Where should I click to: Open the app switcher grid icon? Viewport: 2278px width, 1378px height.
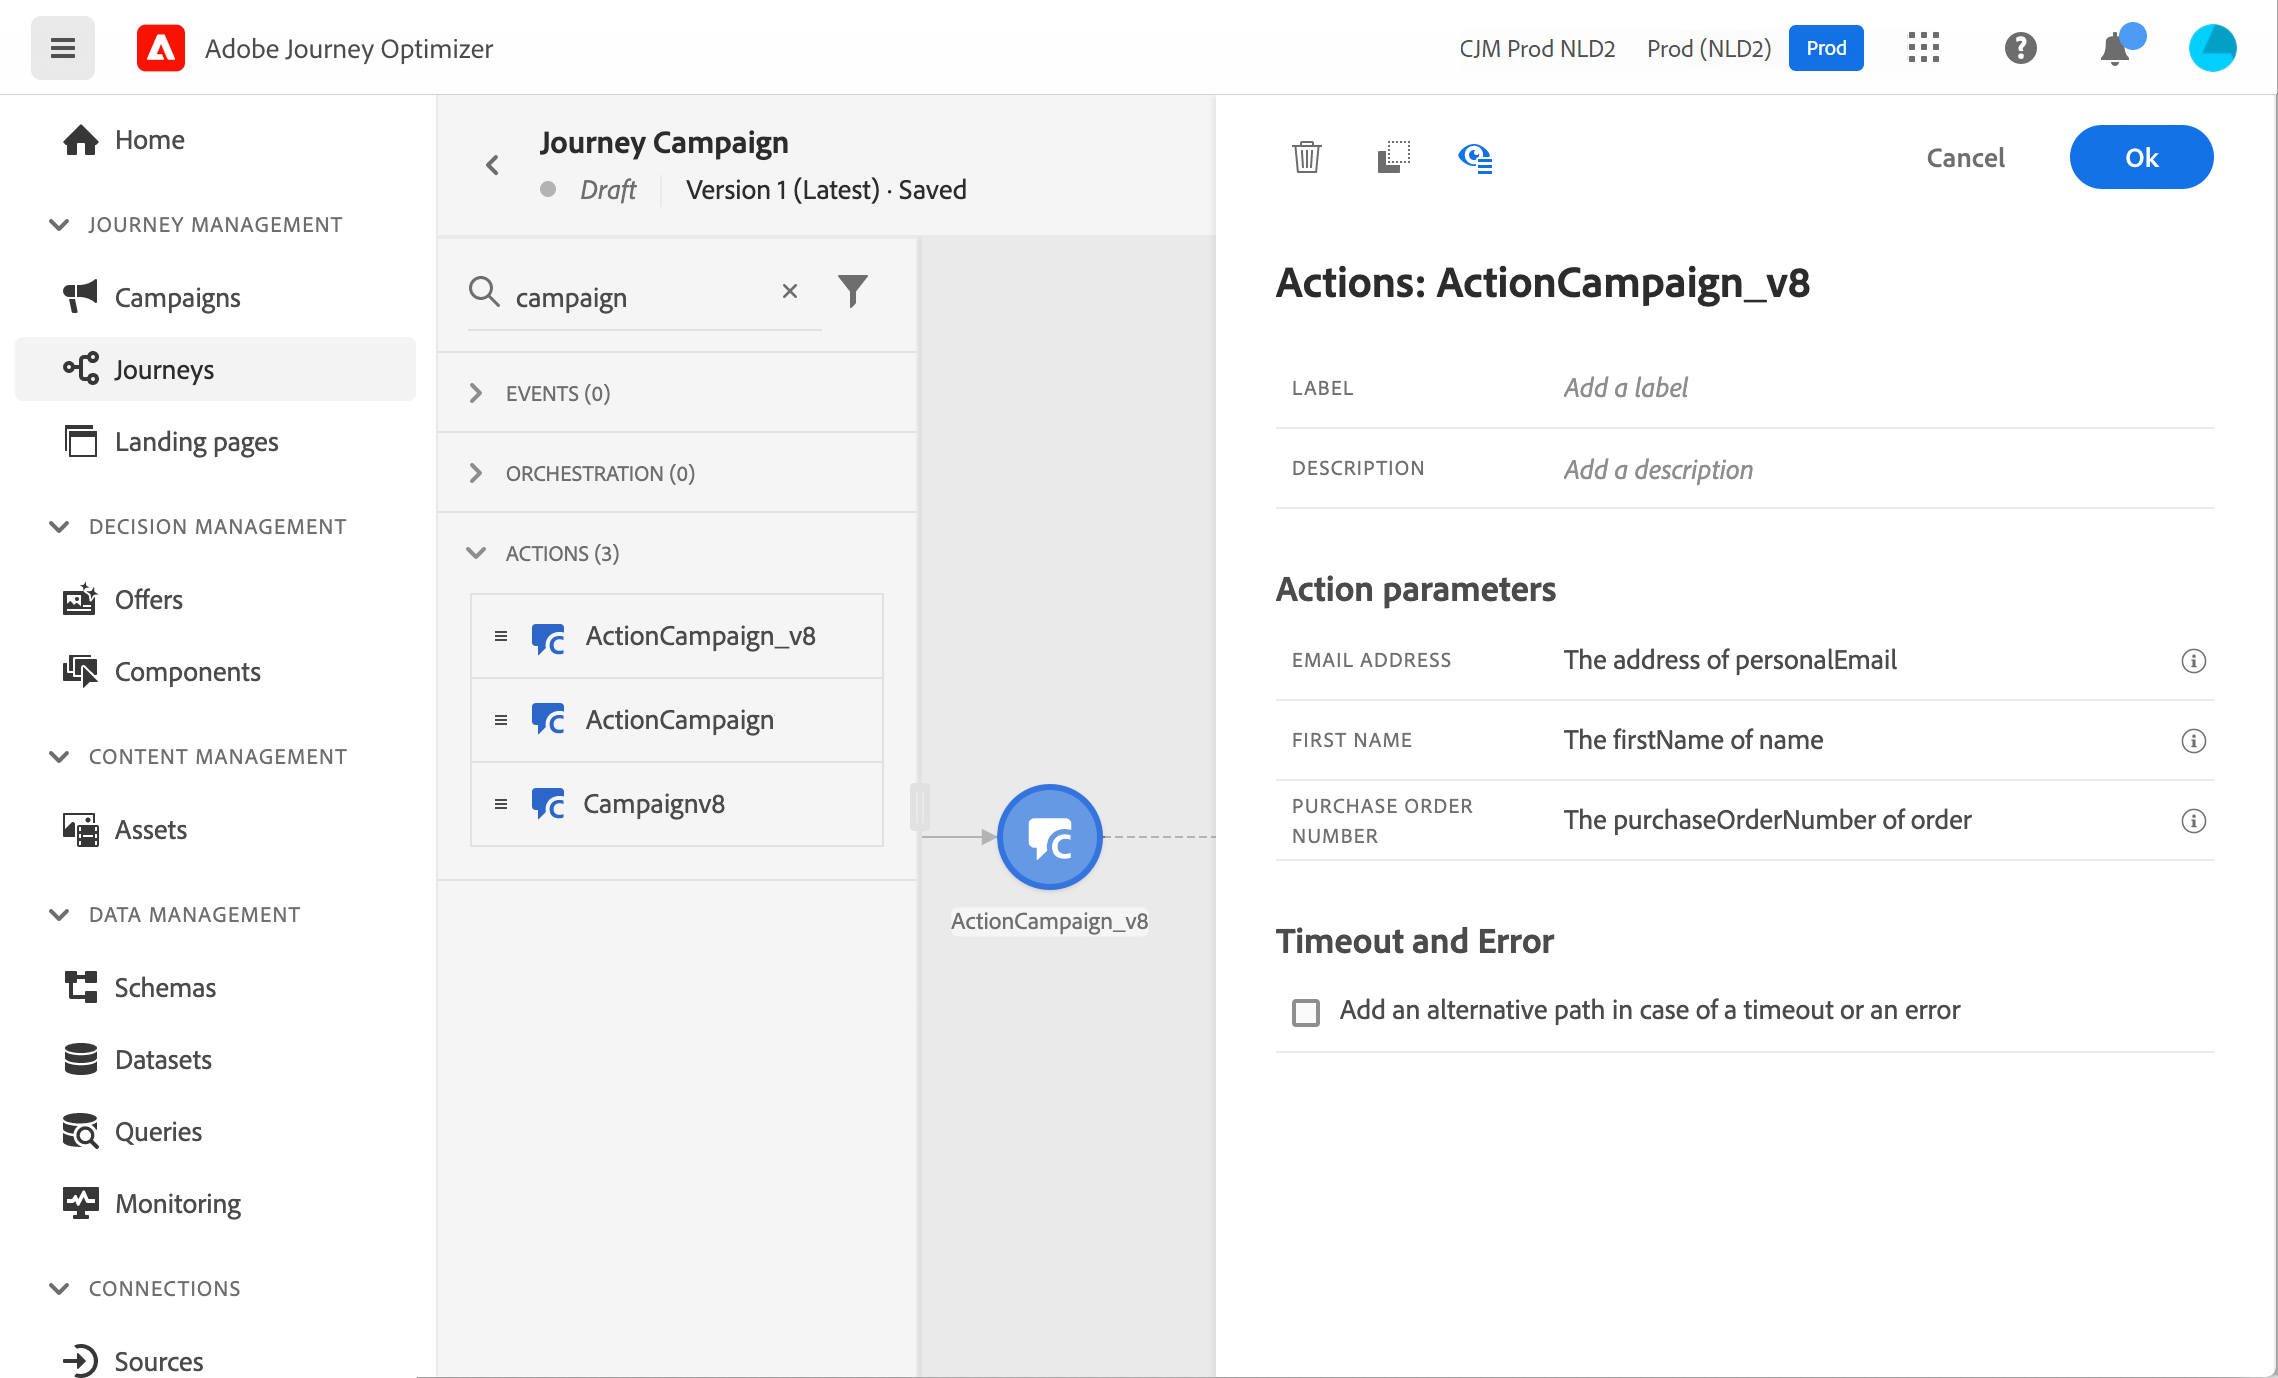pos(1923,48)
